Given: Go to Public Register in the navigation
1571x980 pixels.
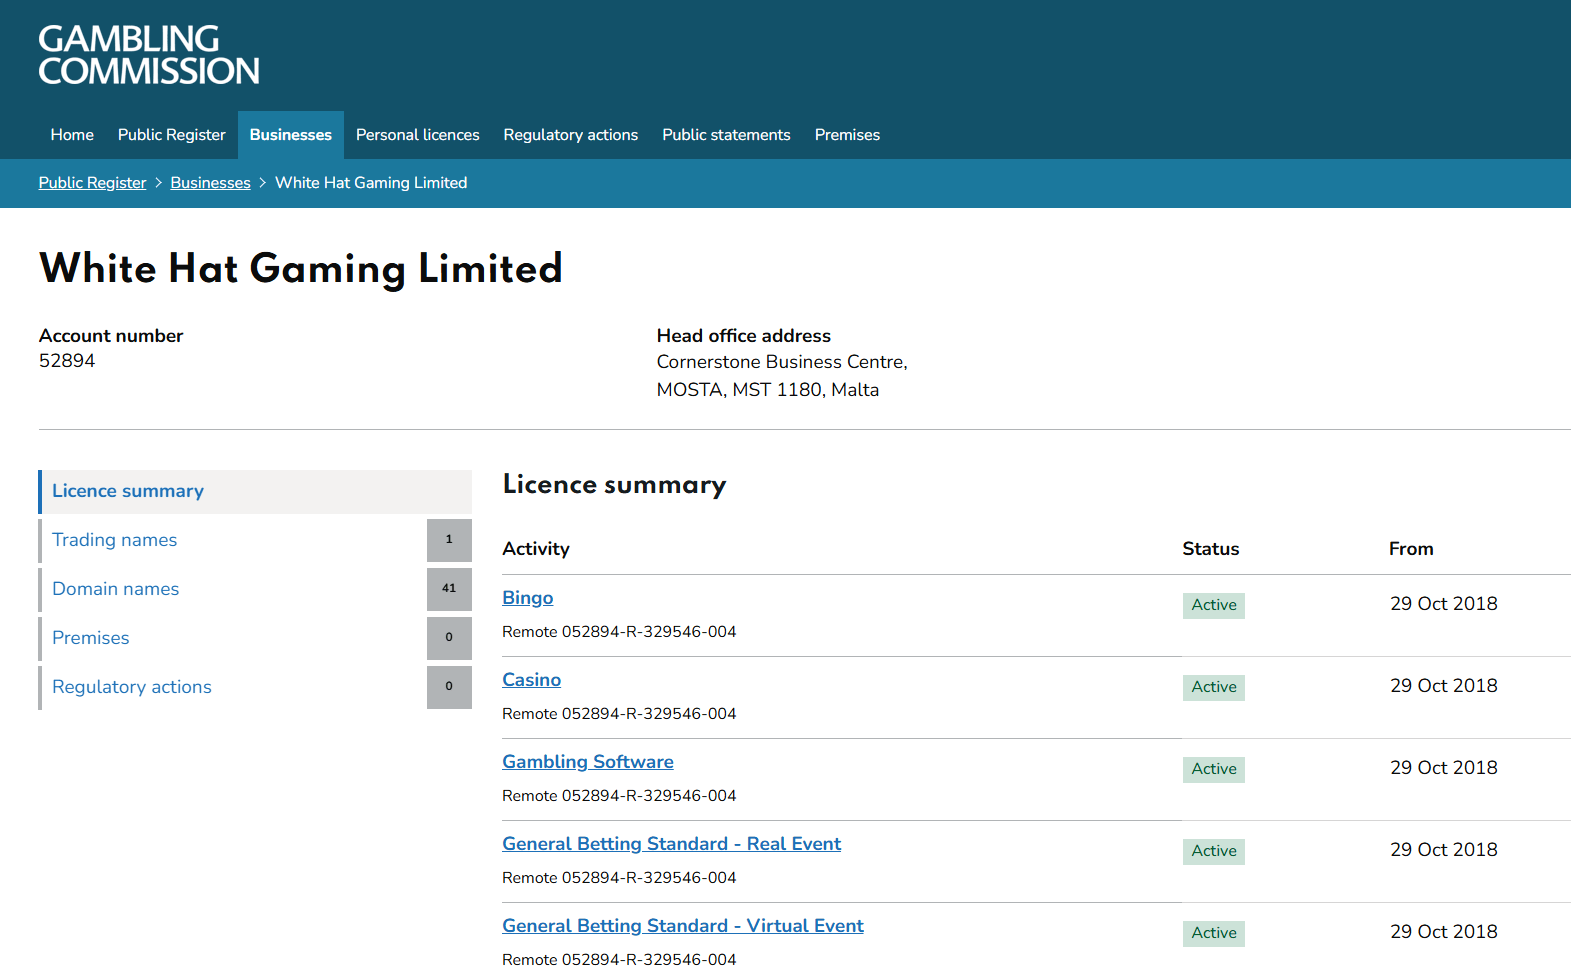Looking at the screenshot, I should (x=172, y=135).
